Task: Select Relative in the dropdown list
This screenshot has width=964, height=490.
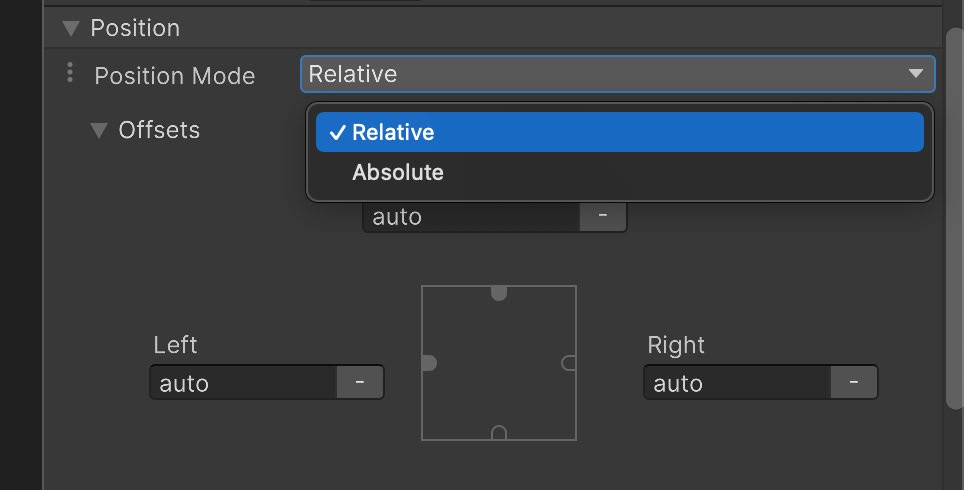Action: 620,132
